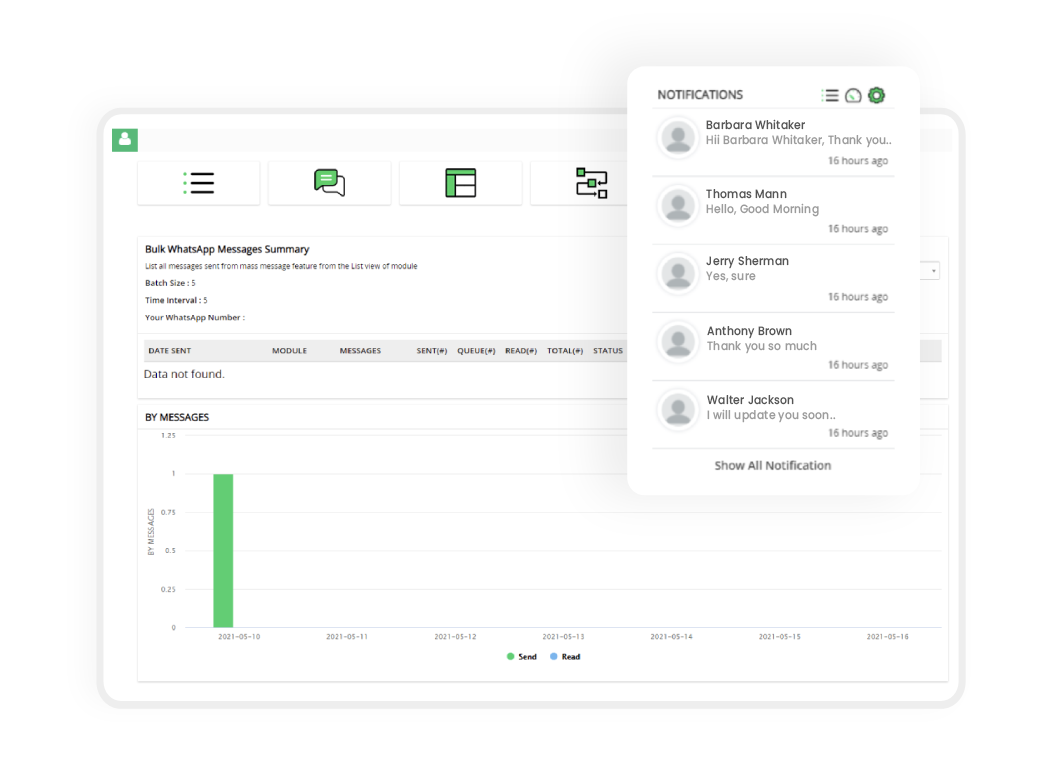This screenshot has width=1064, height=783.
Task: Click the BY MESSAGES chart heading
Action: click(x=177, y=417)
